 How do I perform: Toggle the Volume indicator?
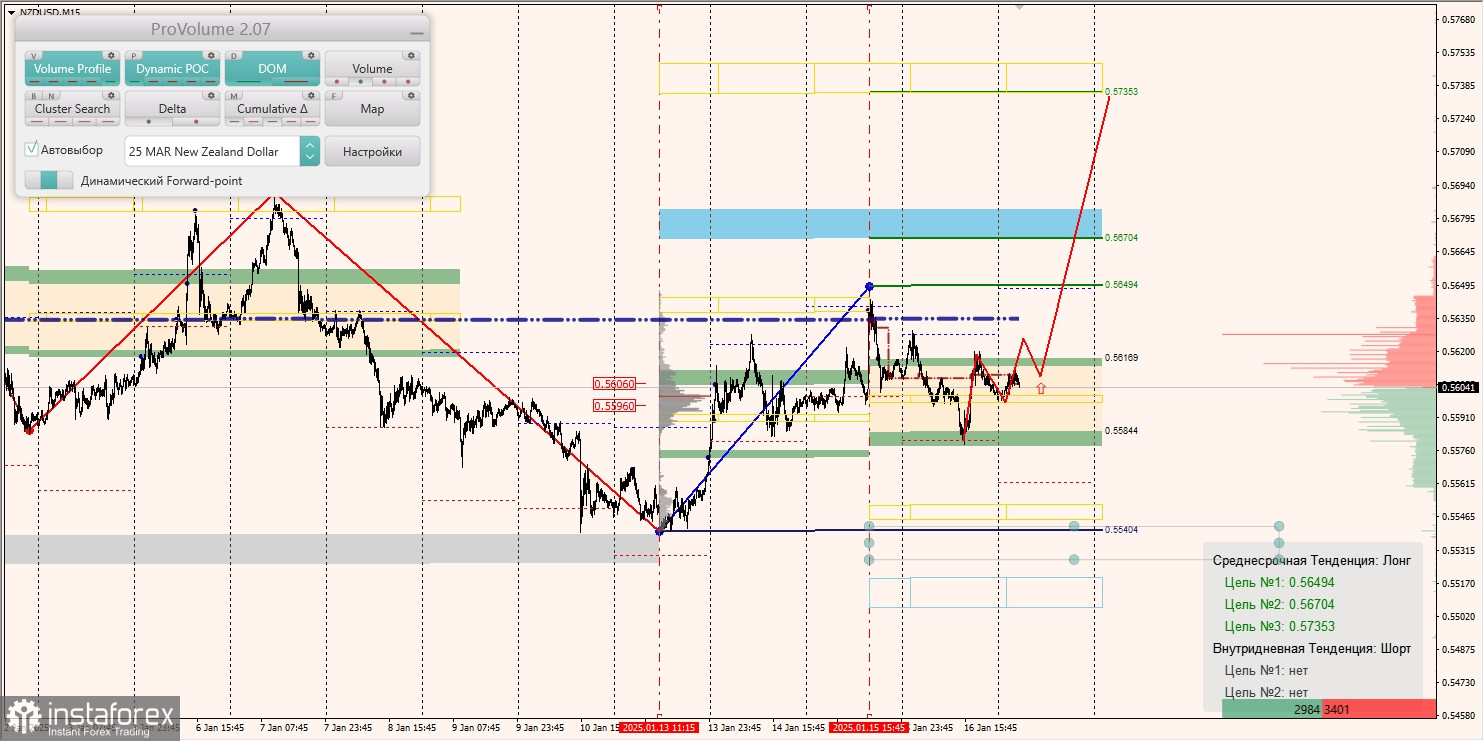(x=372, y=69)
